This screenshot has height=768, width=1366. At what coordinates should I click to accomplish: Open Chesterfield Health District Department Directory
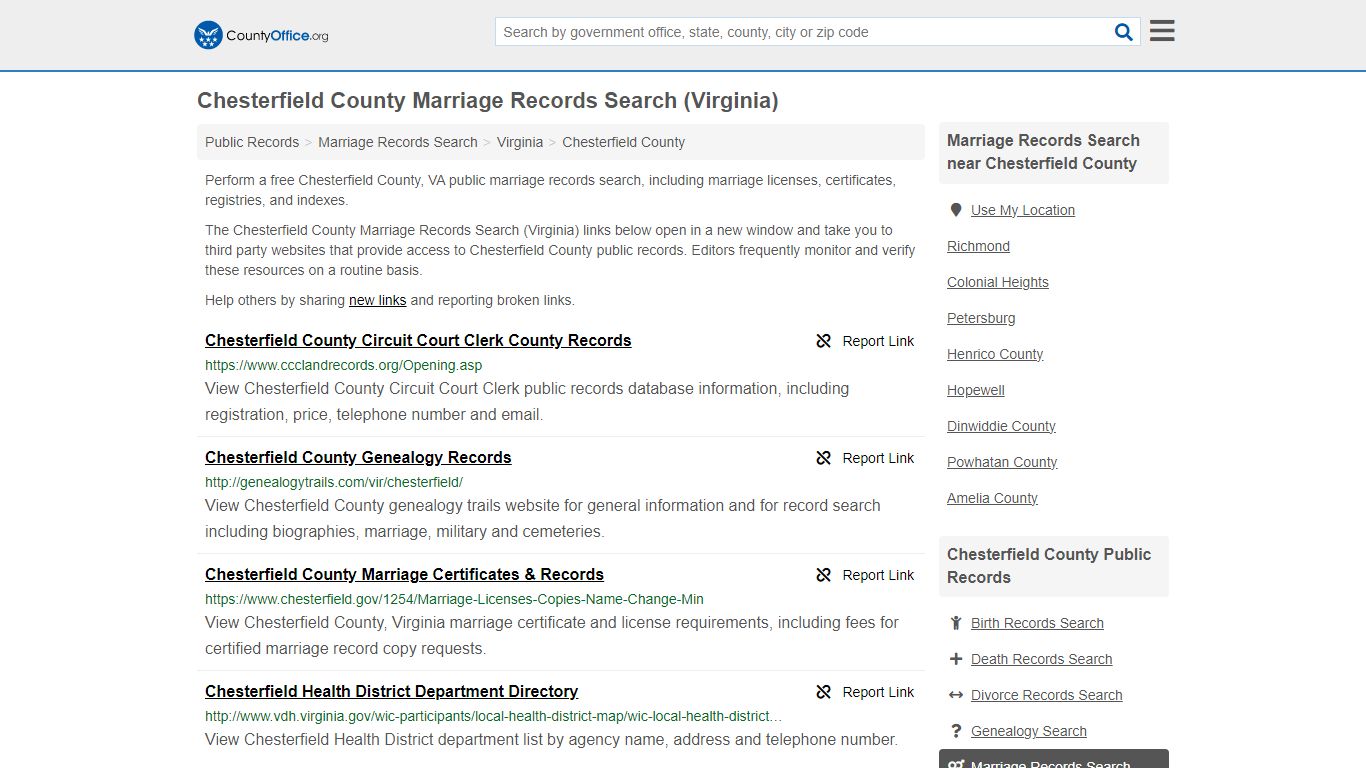[391, 691]
